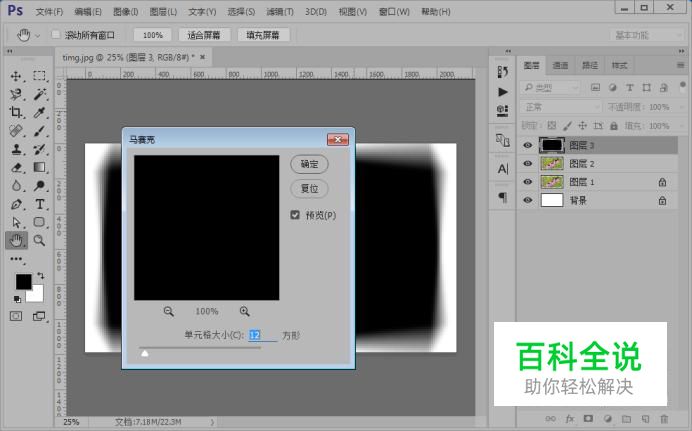Image resolution: width=692 pixels, height=431 pixels.
Task: Toggle lock transparent pixels
Action: [x=552, y=126]
